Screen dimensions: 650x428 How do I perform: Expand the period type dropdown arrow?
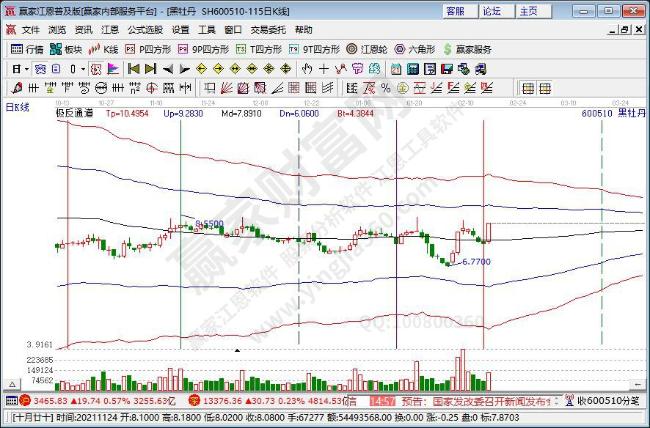tap(27, 69)
